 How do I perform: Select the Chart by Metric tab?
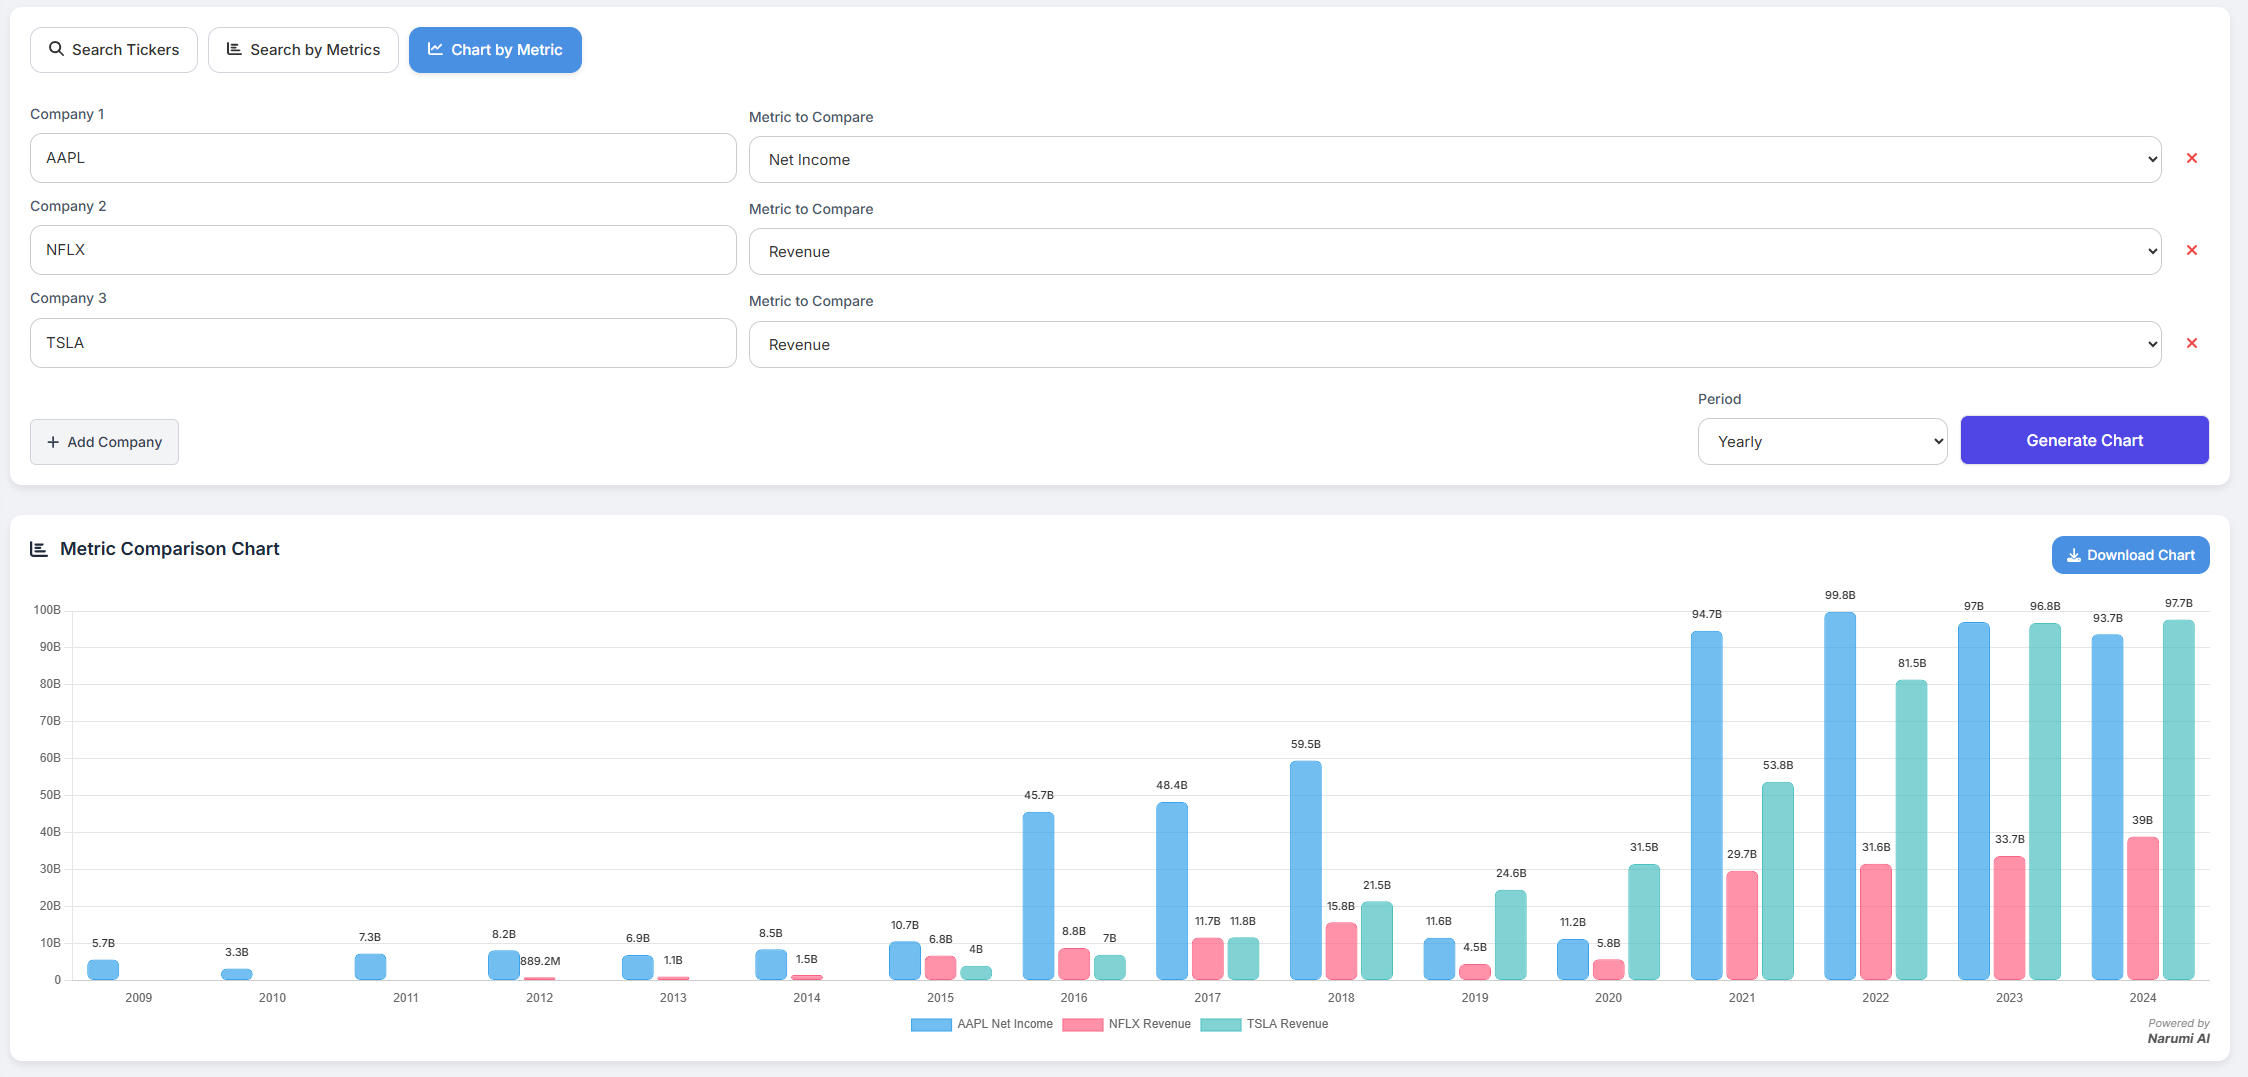pos(495,49)
